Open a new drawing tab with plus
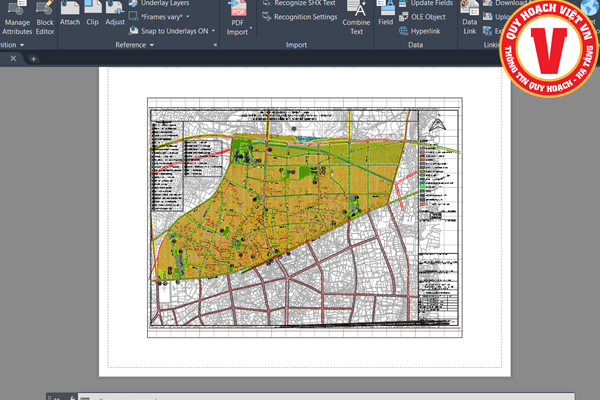This screenshot has height=400, width=600. click(33, 59)
